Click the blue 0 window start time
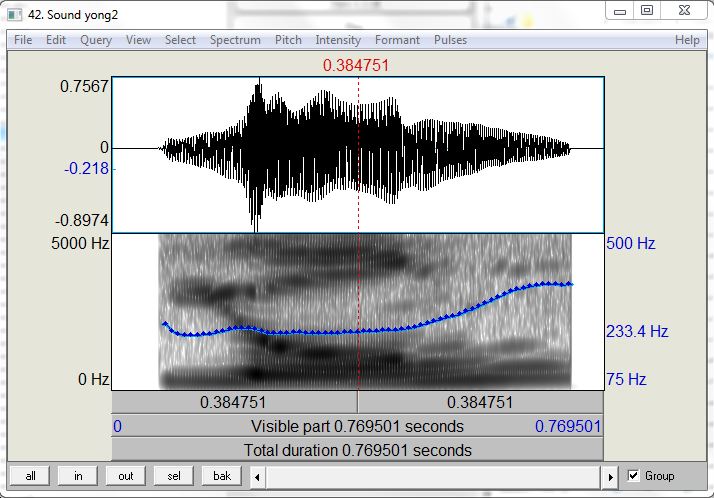Image resolution: width=714 pixels, height=498 pixels. (117, 426)
